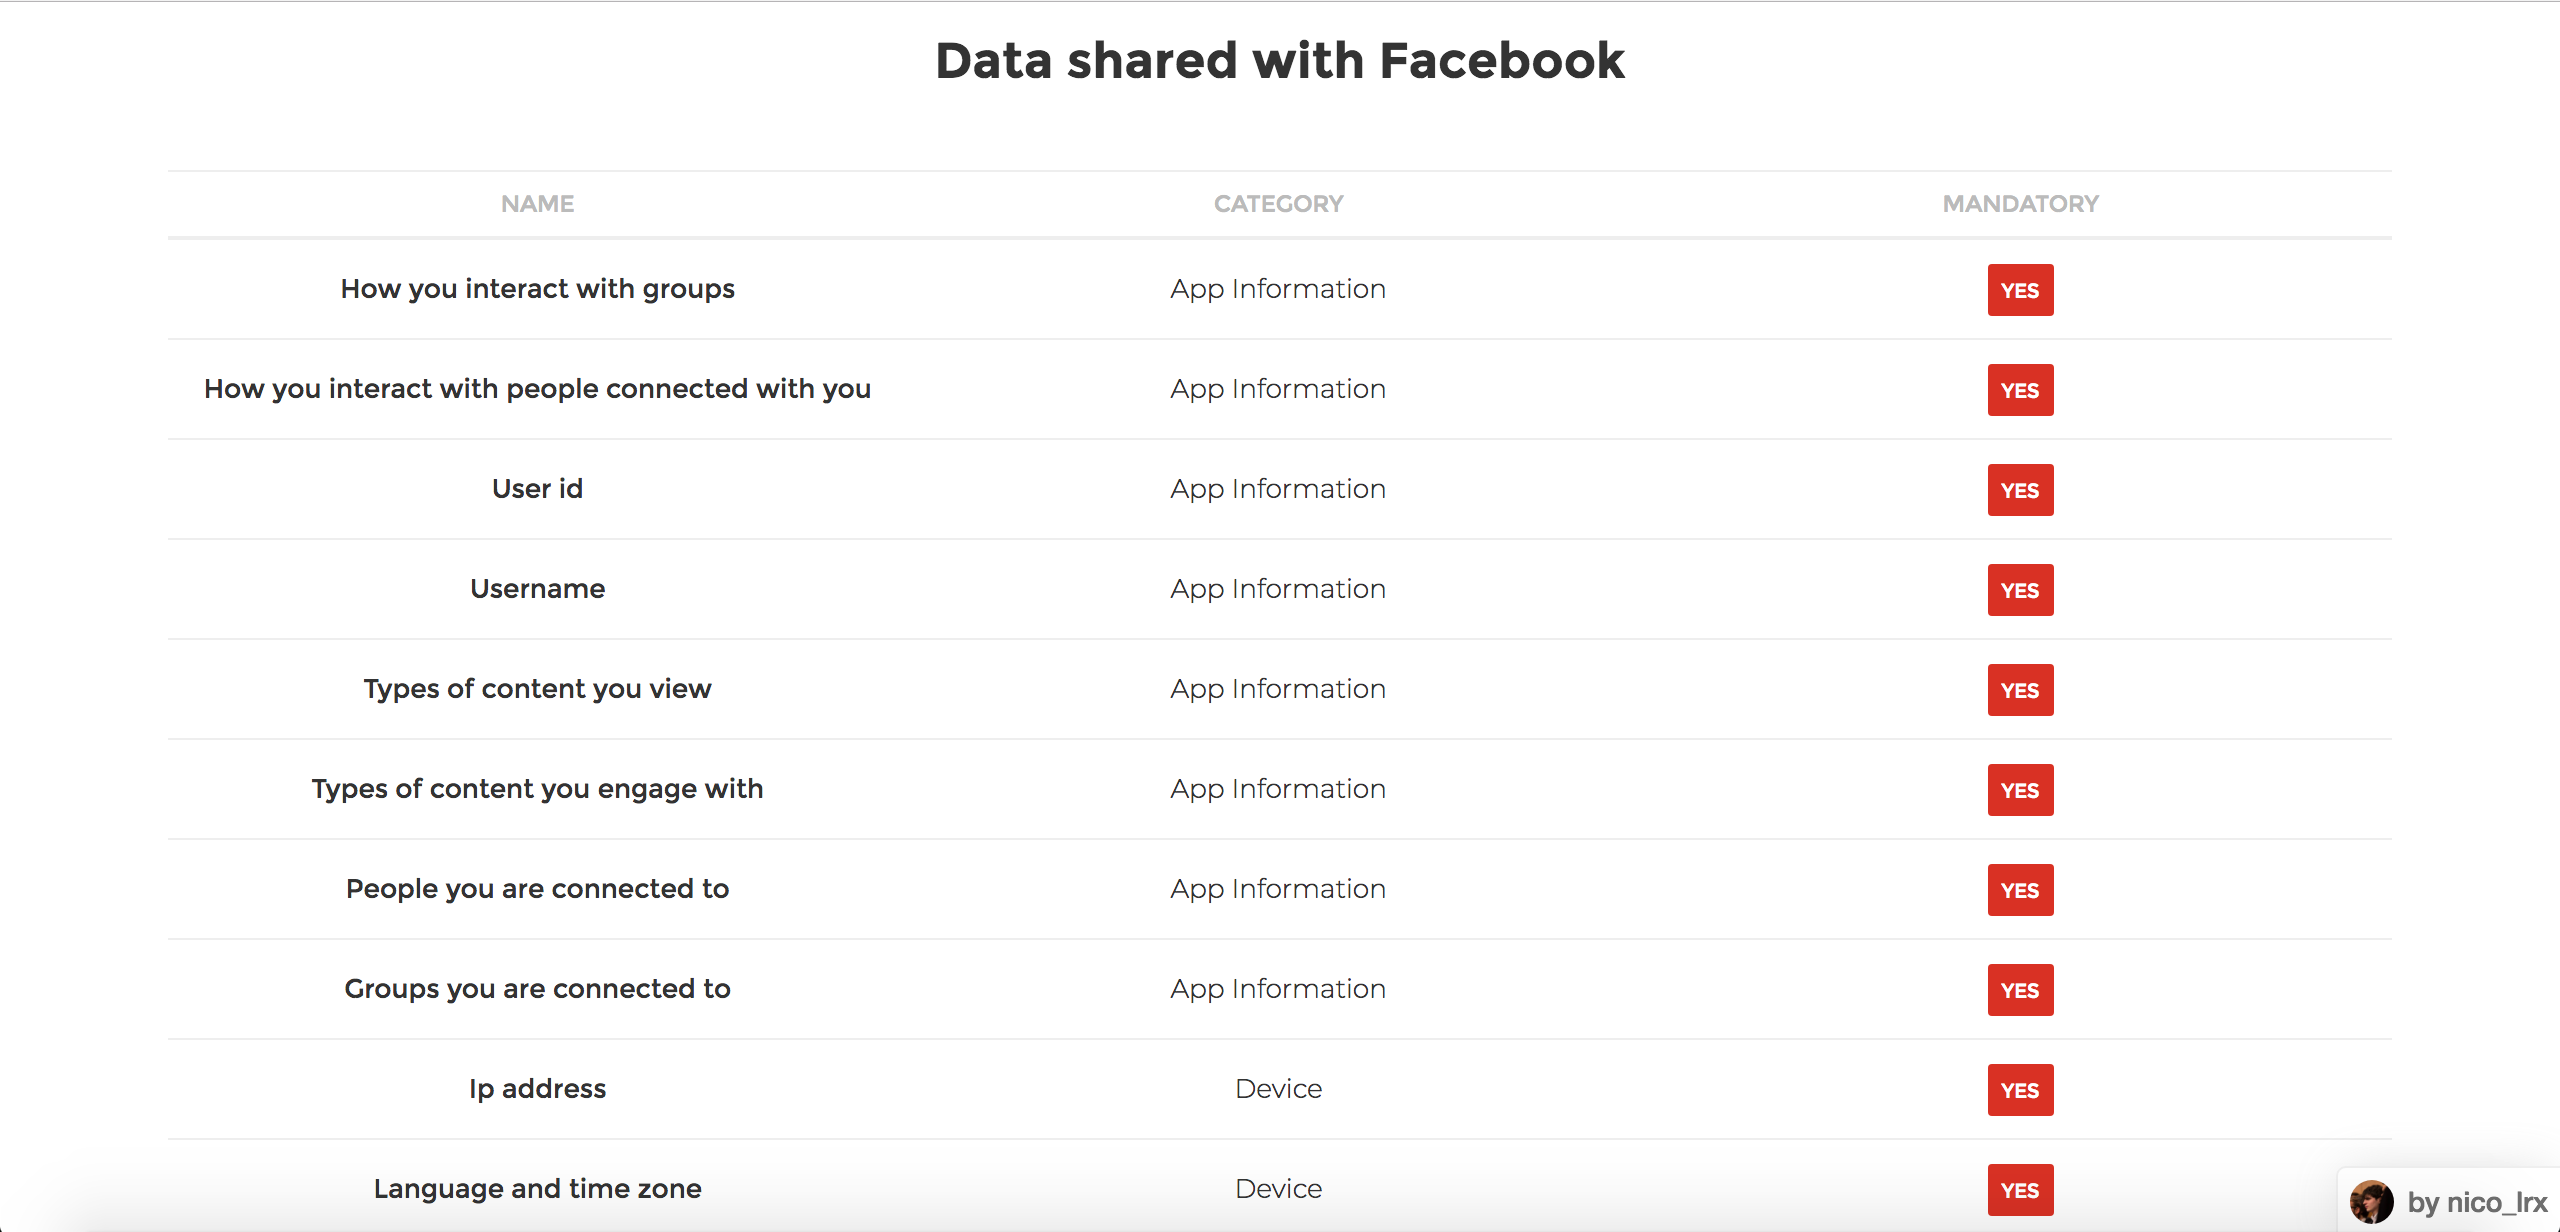The height and width of the screenshot is (1232, 2560).
Task: Click the MANDATORY column header
Action: pyautogui.click(x=2020, y=204)
